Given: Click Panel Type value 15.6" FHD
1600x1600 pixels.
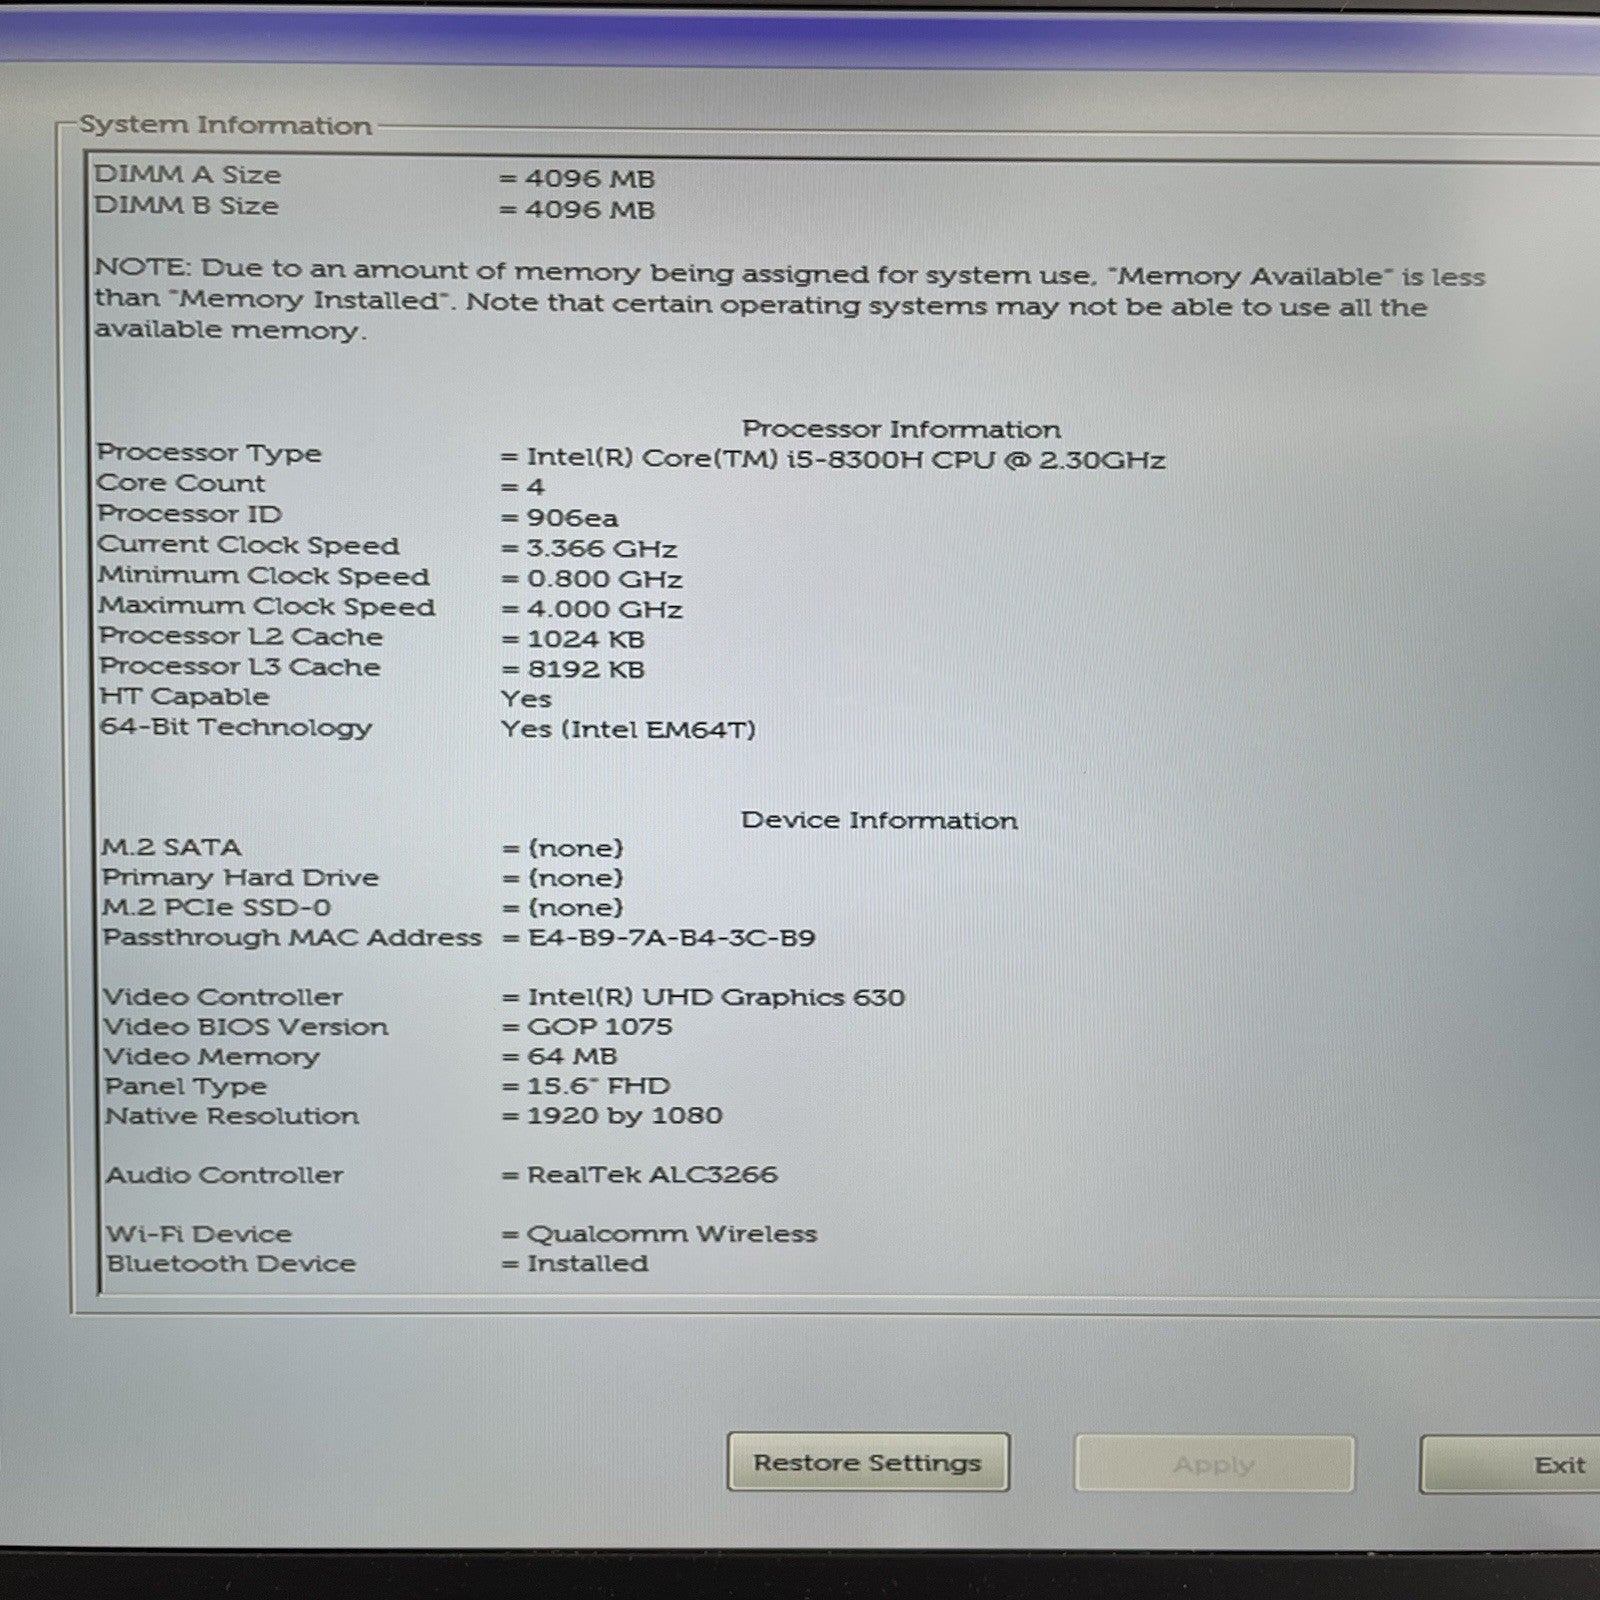Looking at the screenshot, I should click(x=599, y=1086).
